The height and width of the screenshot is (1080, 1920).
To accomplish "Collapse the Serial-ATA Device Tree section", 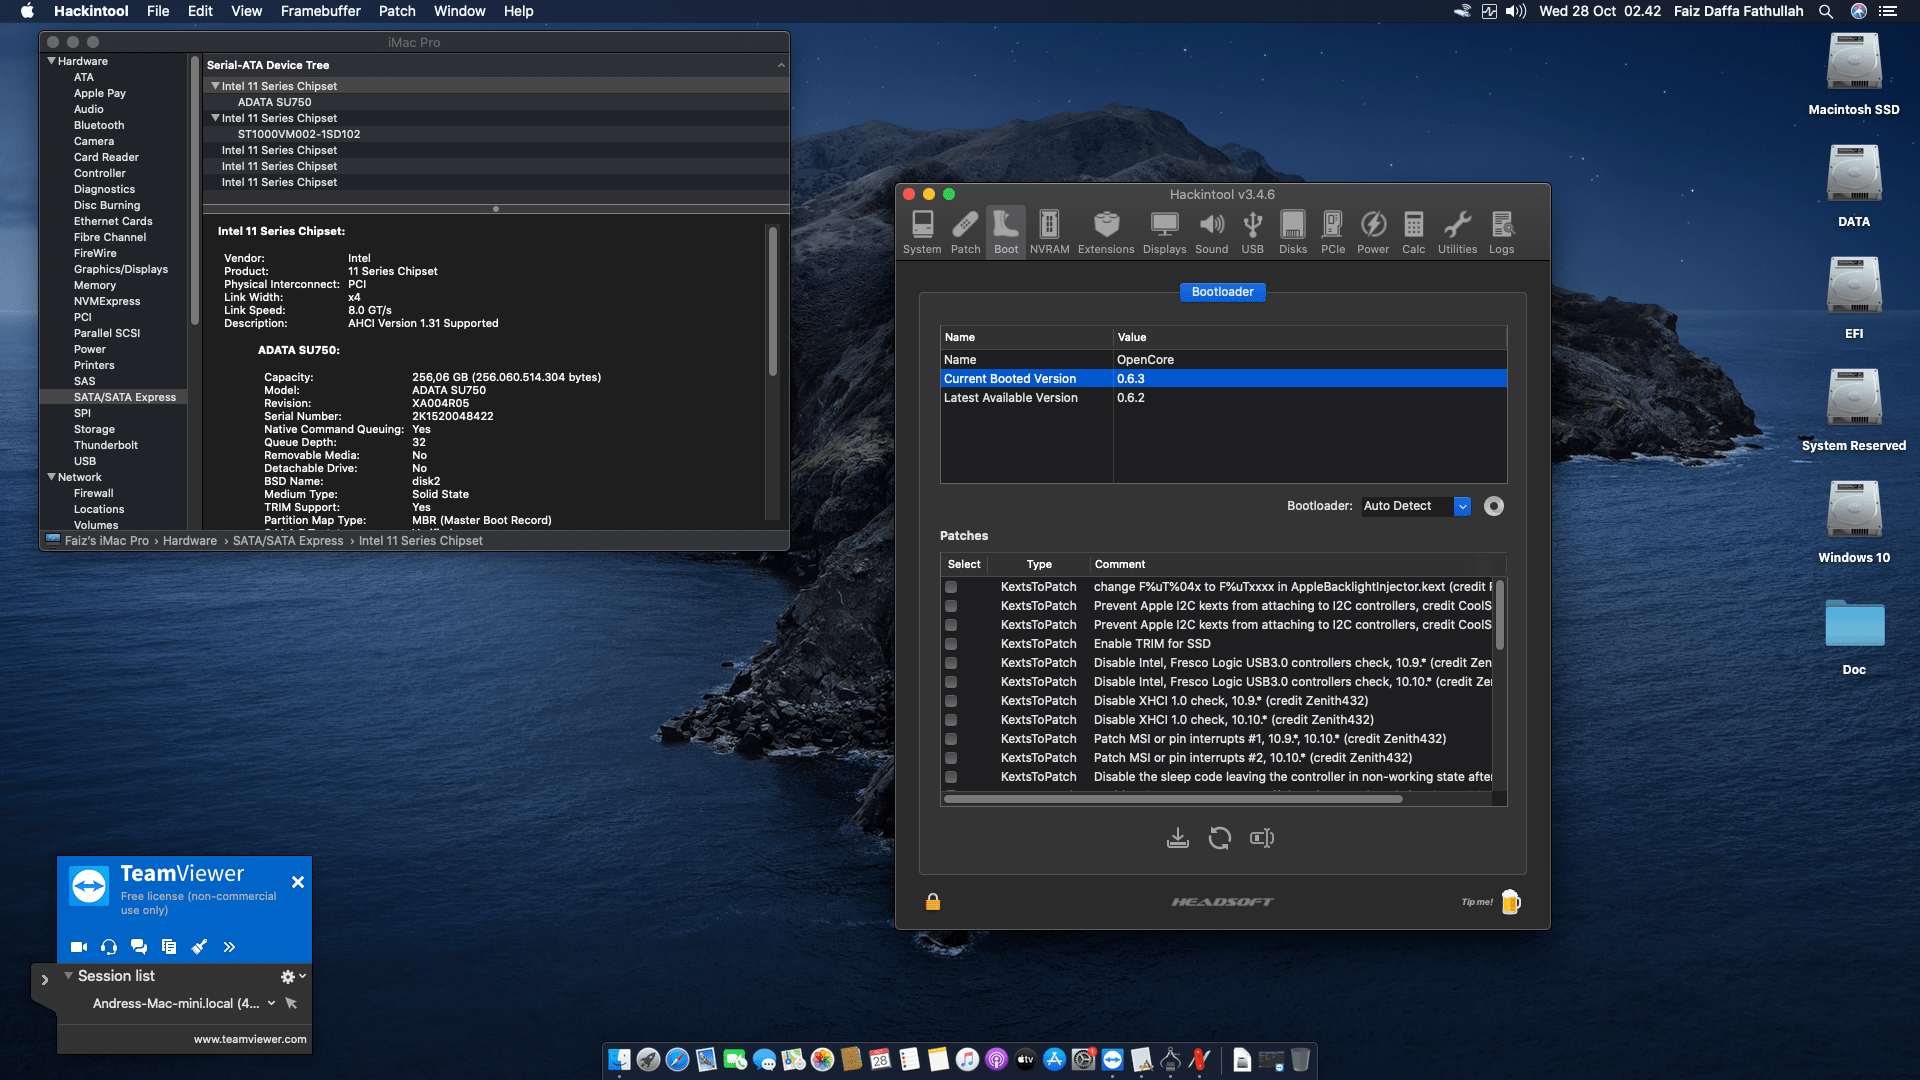I will tap(782, 65).
